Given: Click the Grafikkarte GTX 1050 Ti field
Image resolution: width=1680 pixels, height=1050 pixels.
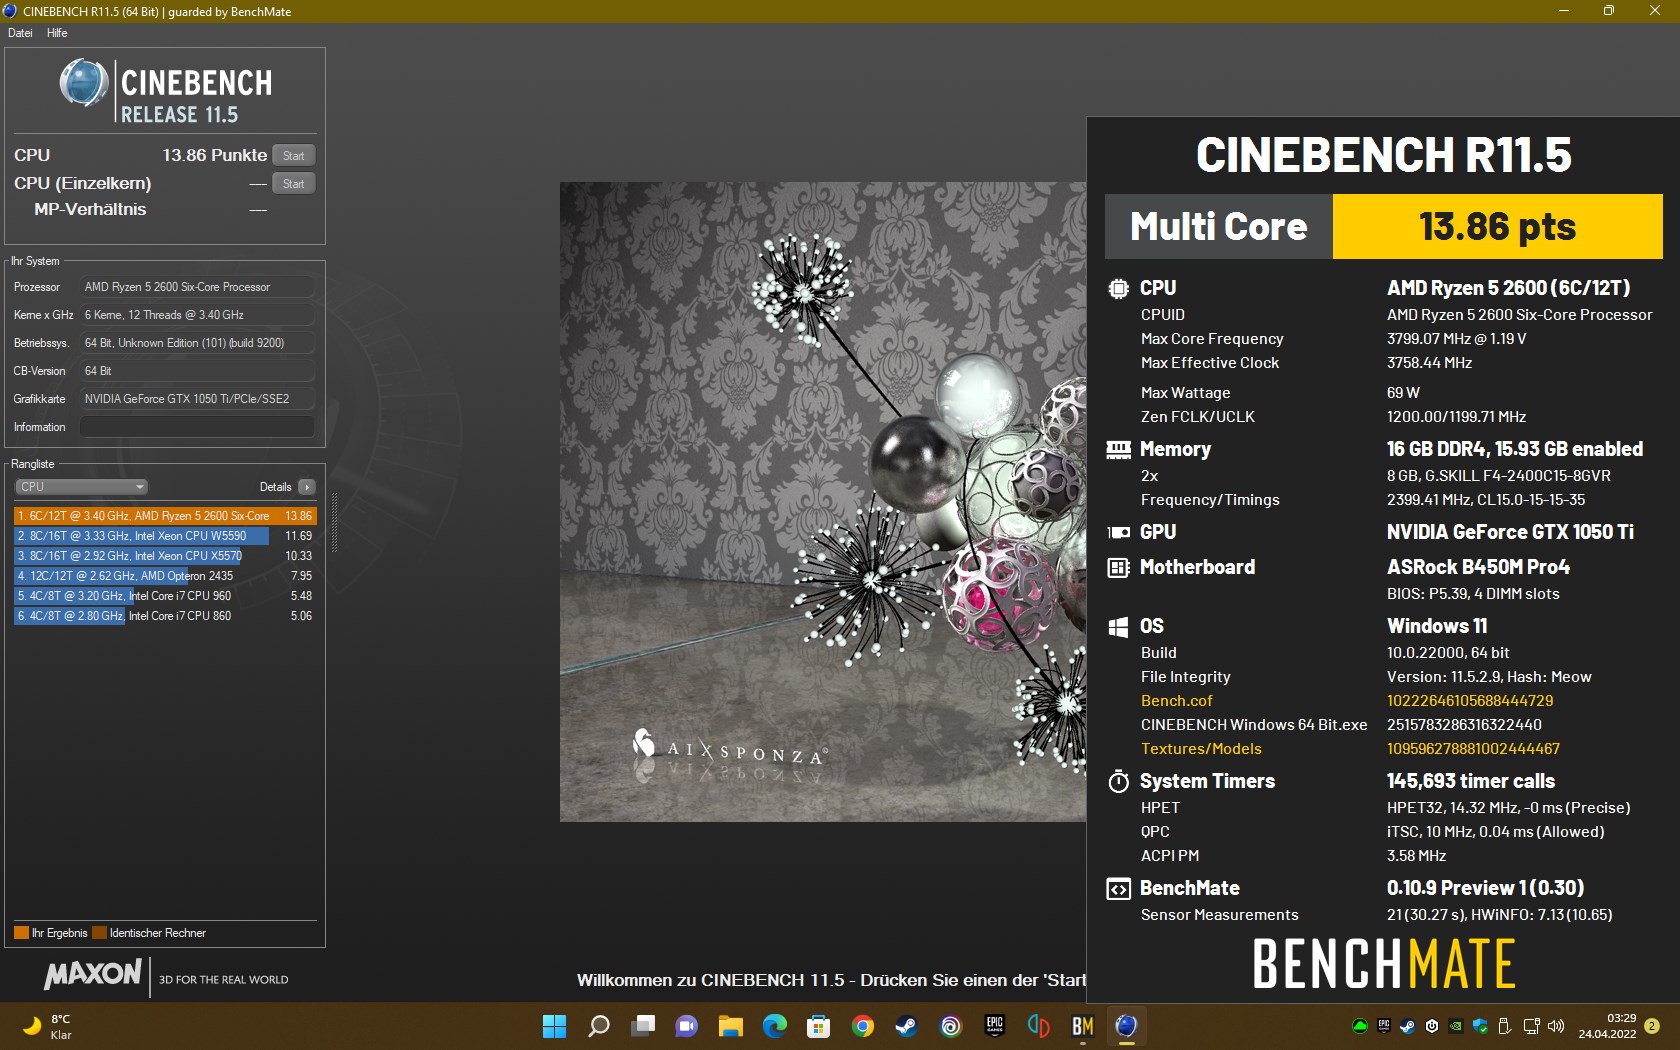Looking at the screenshot, I should pos(197,399).
